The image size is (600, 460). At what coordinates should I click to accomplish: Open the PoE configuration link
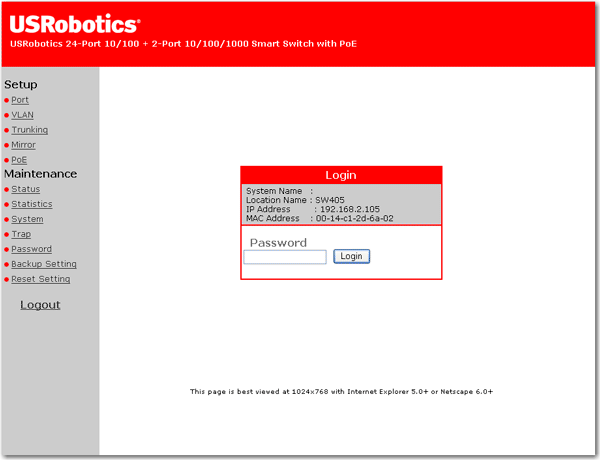[x=19, y=160]
